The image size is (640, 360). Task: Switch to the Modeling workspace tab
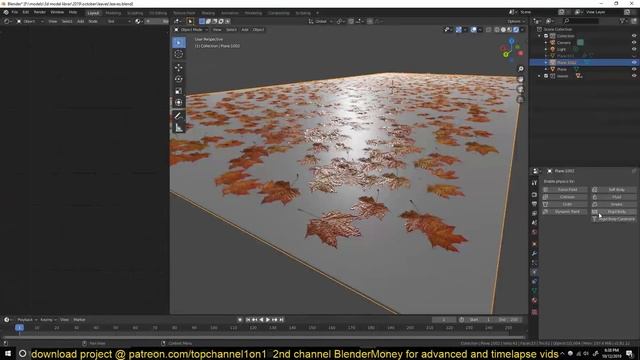tap(113, 13)
